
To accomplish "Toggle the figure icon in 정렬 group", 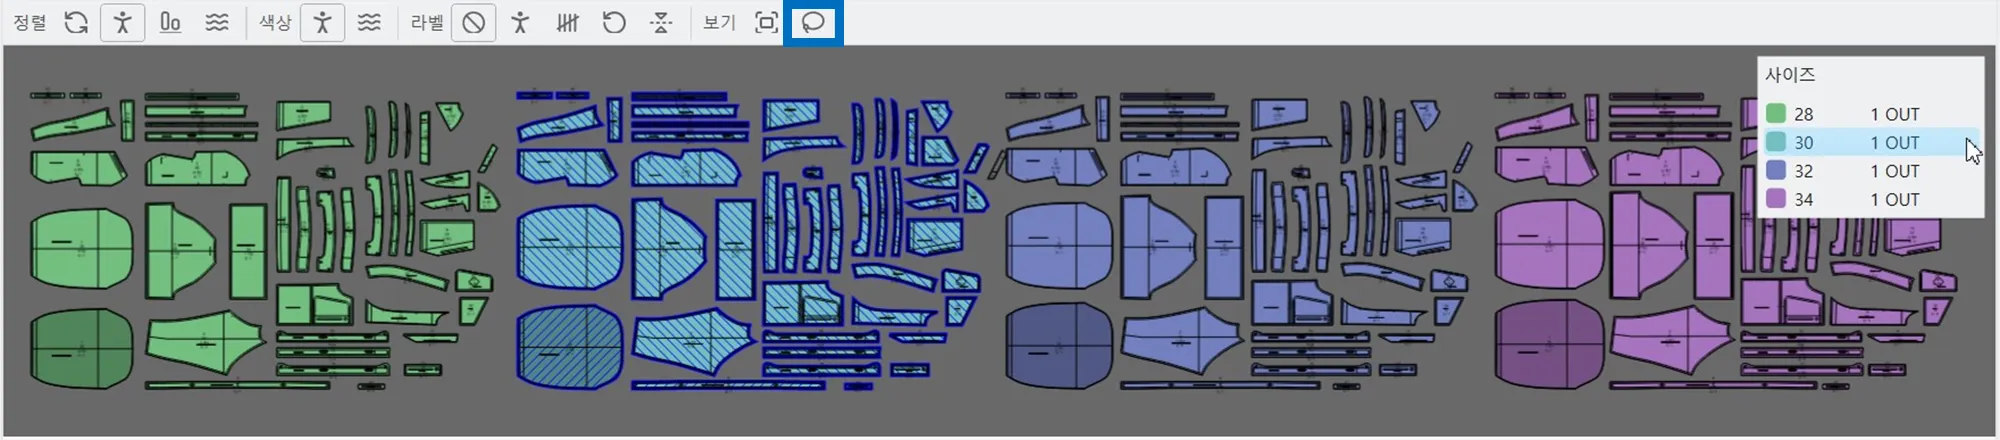I will coord(123,22).
